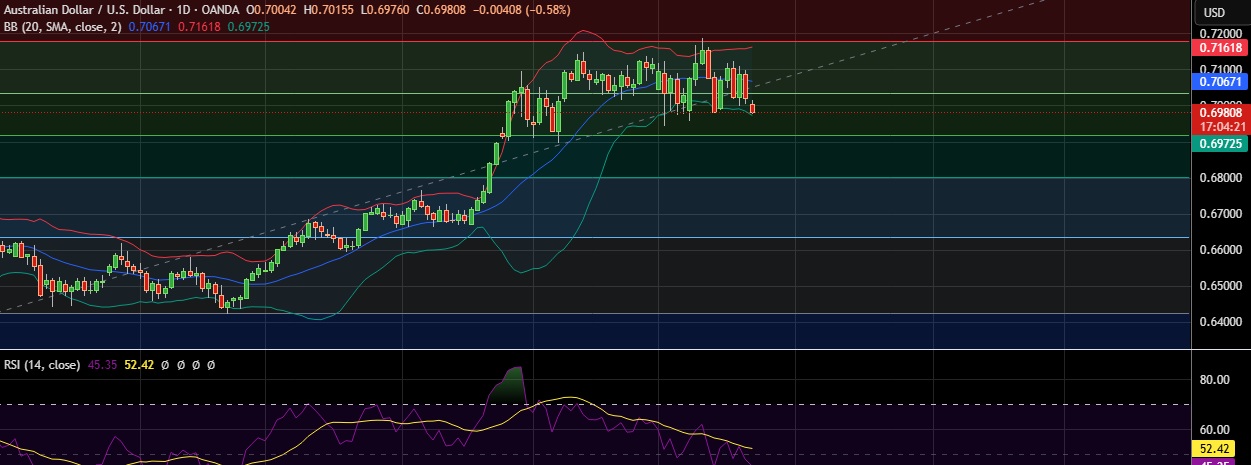This screenshot has width=1251, height=465.
Task: Select the RSI (14, close) indicator legend
Action: pyautogui.click(x=42, y=365)
